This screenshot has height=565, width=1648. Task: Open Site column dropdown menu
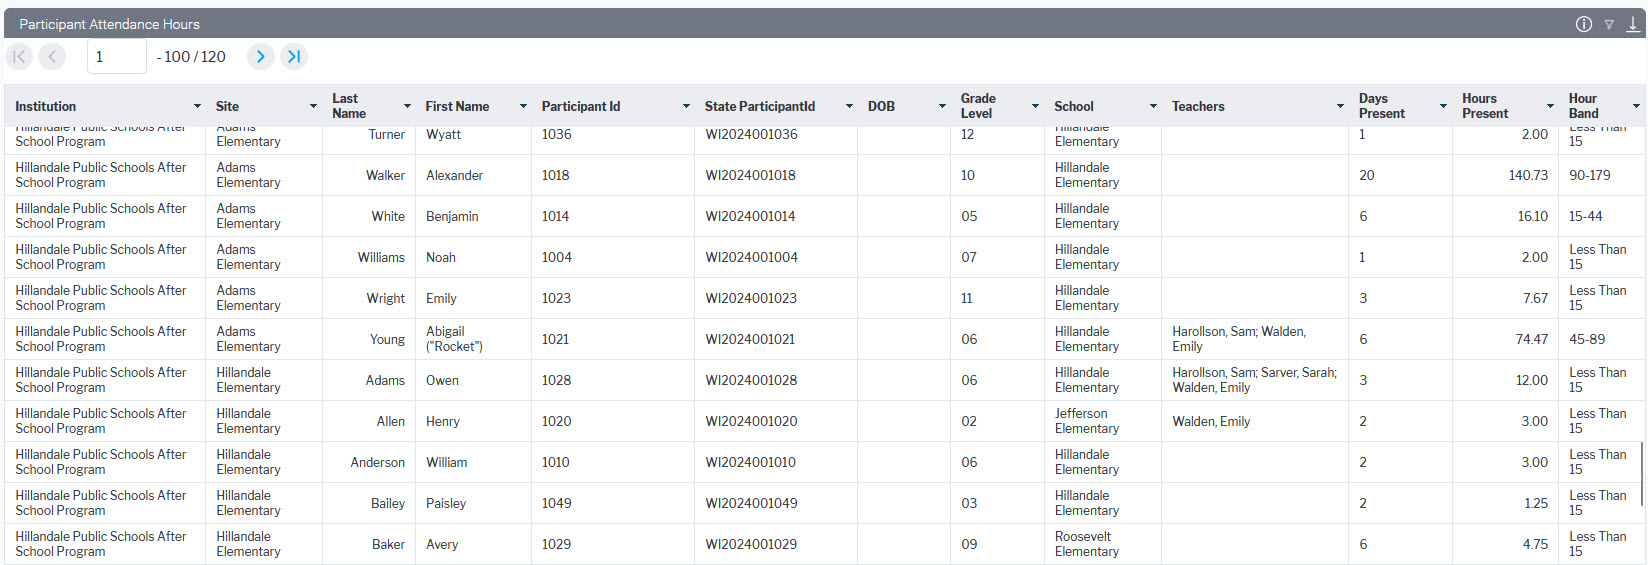pos(314,106)
